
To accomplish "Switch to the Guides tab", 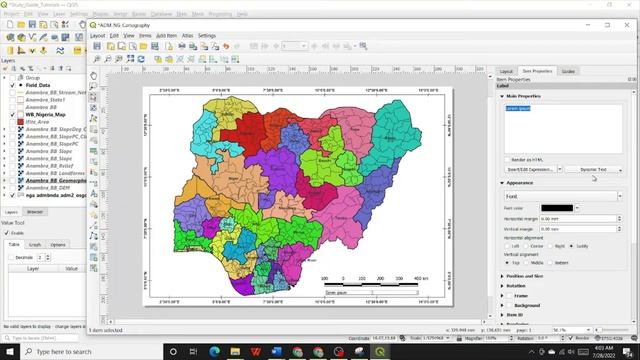I will coord(568,71).
